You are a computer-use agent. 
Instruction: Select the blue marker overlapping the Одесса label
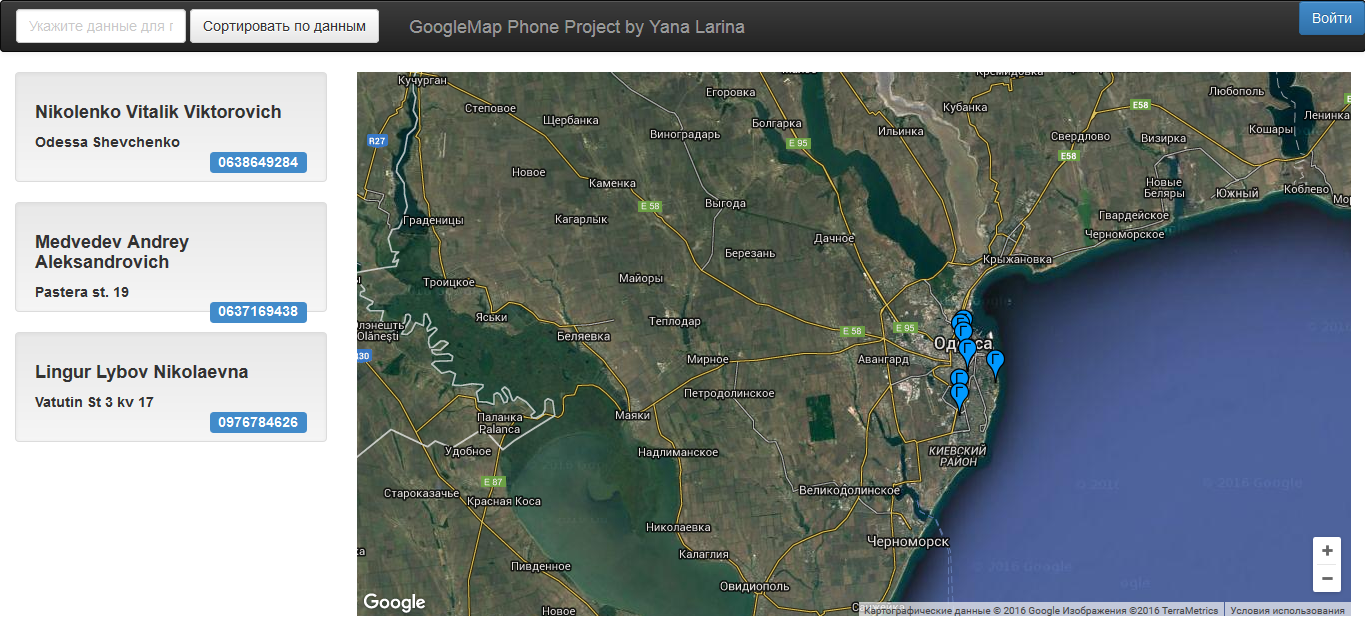[967, 351]
